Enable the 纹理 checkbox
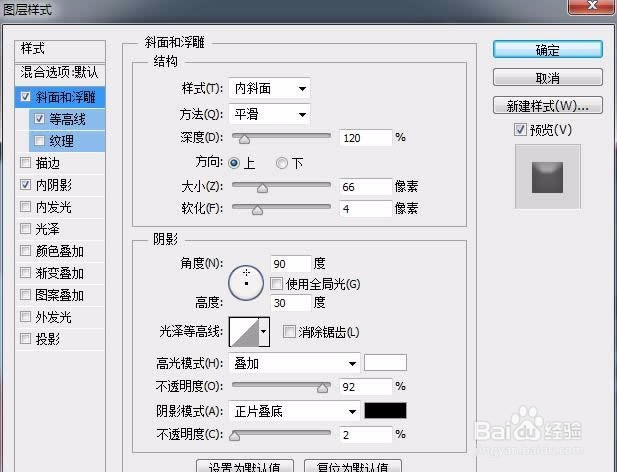The image size is (617, 472). (39, 140)
